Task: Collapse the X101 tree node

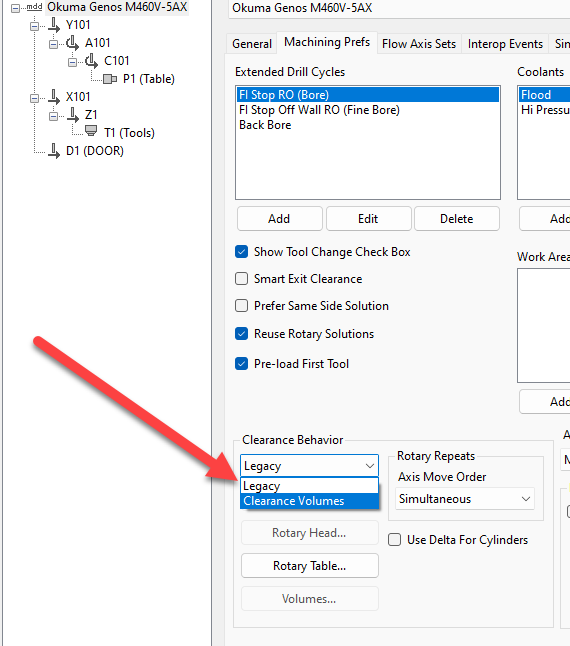Action: pyautogui.click(x=34, y=98)
